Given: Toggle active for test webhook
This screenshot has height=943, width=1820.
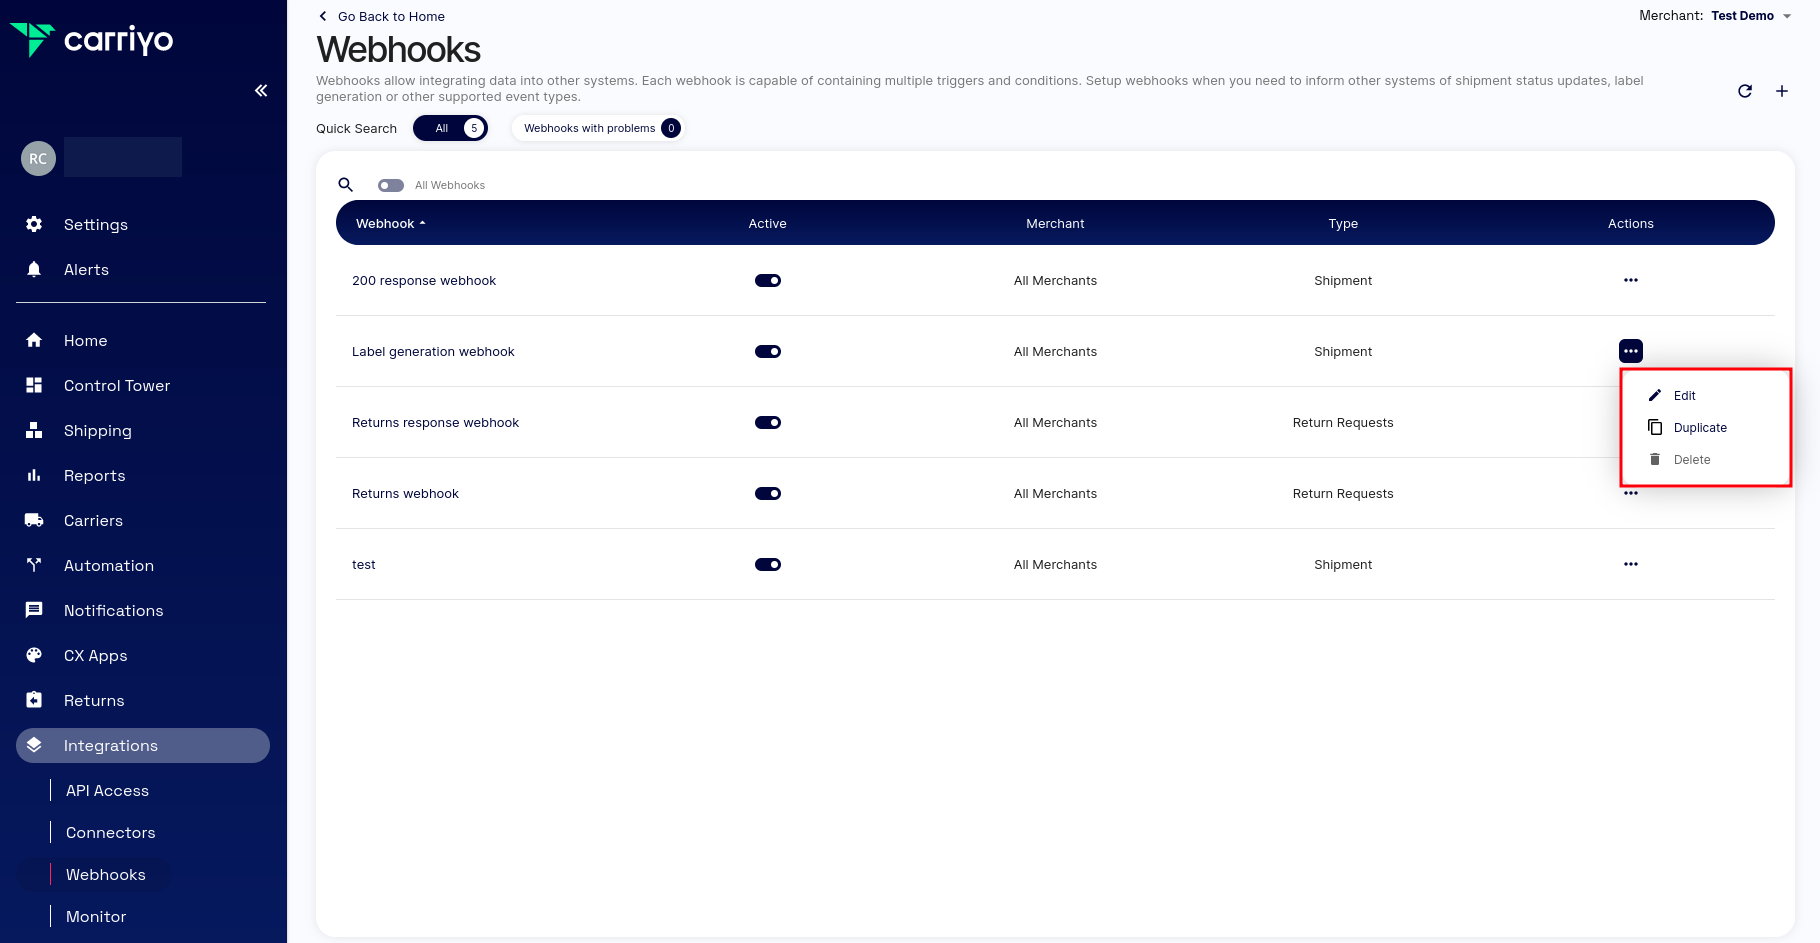Looking at the screenshot, I should tap(768, 564).
